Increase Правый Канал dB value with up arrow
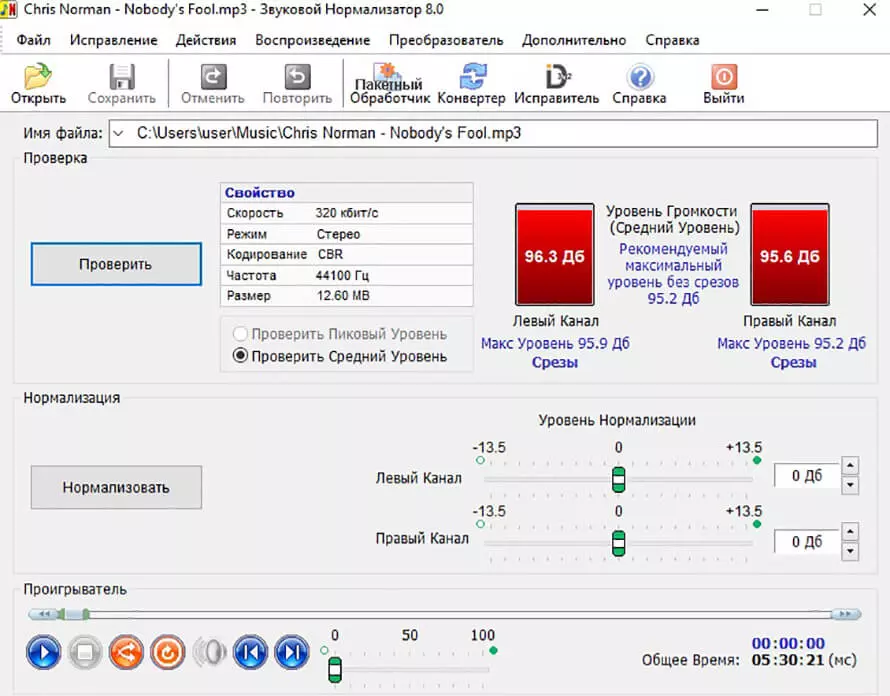Viewport: 890px width, 696px height. point(850,532)
